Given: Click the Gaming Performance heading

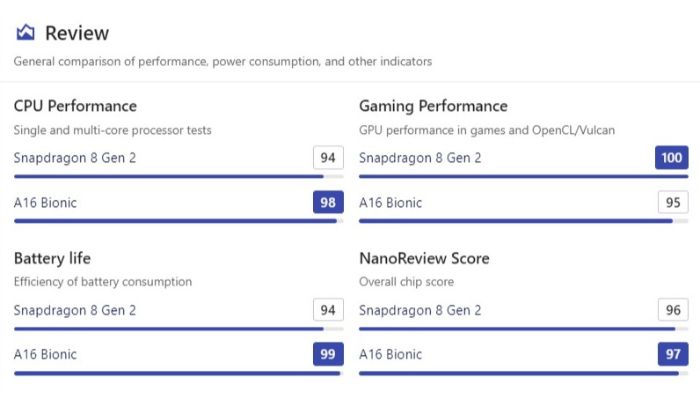Looking at the screenshot, I should (433, 106).
